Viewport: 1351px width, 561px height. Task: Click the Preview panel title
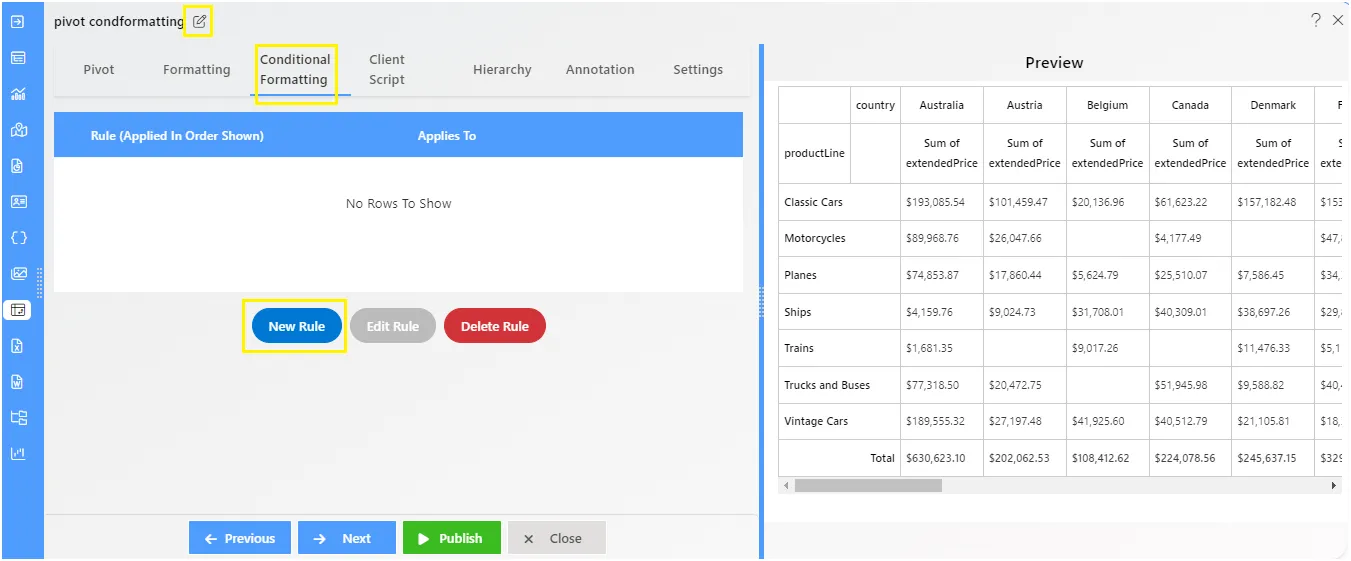click(1054, 62)
